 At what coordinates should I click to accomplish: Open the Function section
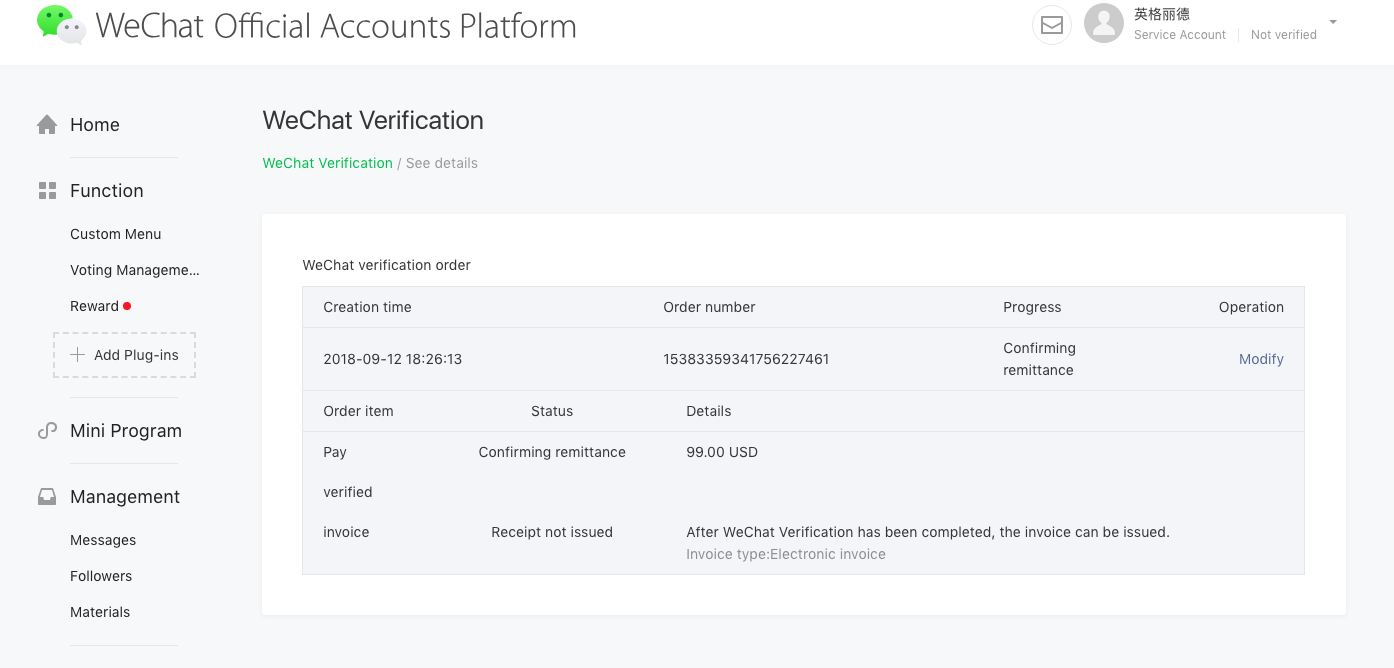coord(107,191)
